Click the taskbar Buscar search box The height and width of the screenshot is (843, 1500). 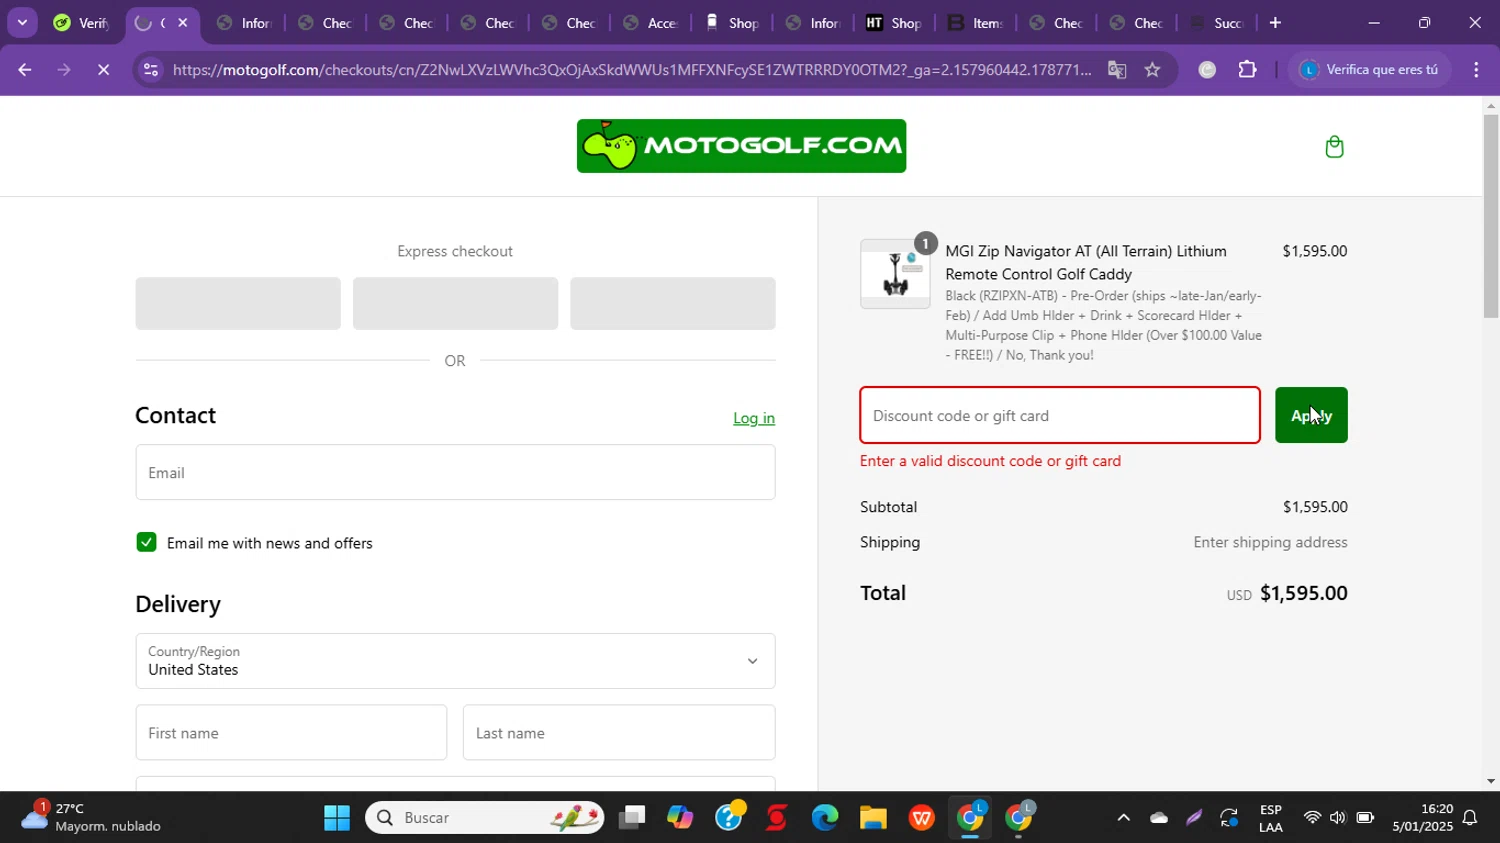click(485, 818)
